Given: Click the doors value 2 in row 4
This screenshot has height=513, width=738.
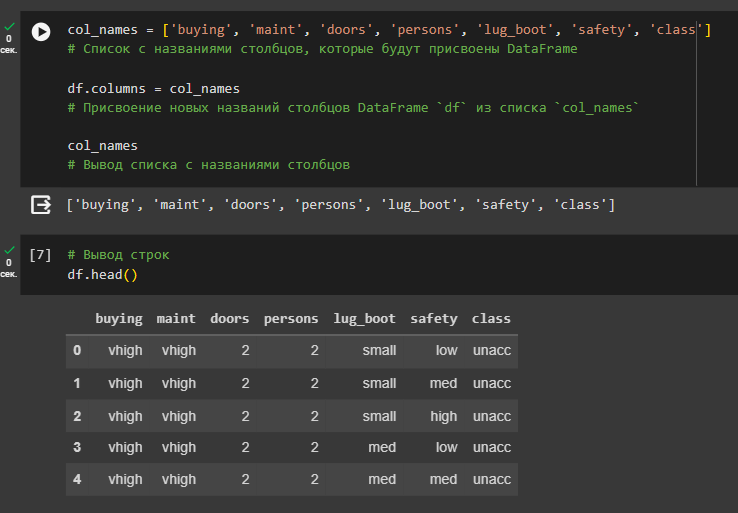Looking at the screenshot, I should (x=245, y=479).
